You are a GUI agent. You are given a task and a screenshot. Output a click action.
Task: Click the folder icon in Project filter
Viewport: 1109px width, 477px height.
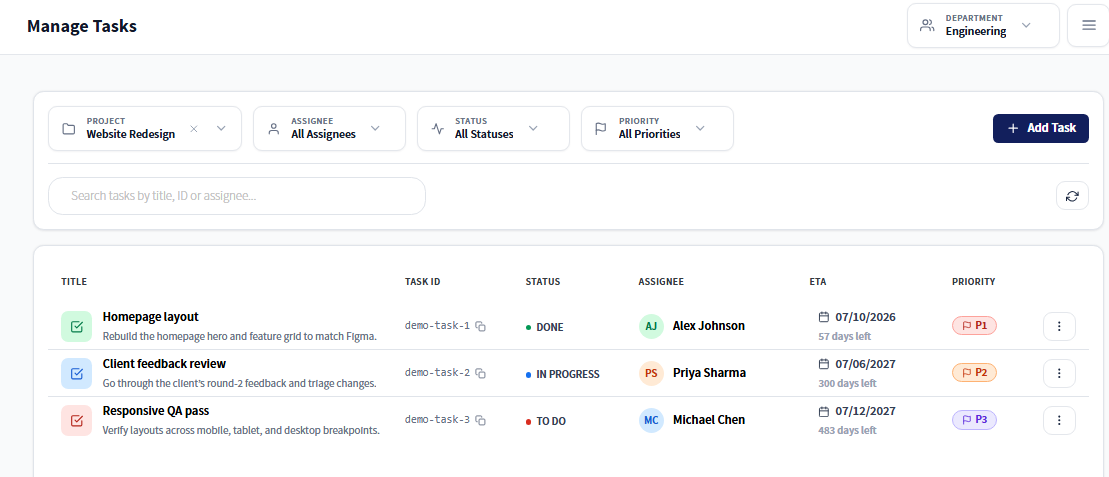click(x=69, y=129)
